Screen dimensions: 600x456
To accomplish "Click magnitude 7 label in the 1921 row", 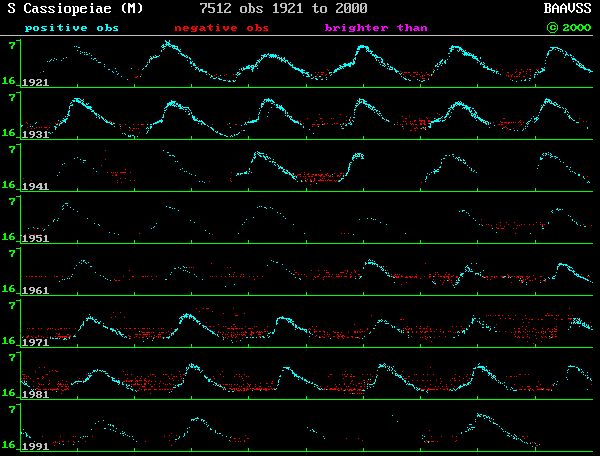I will click(11, 45).
